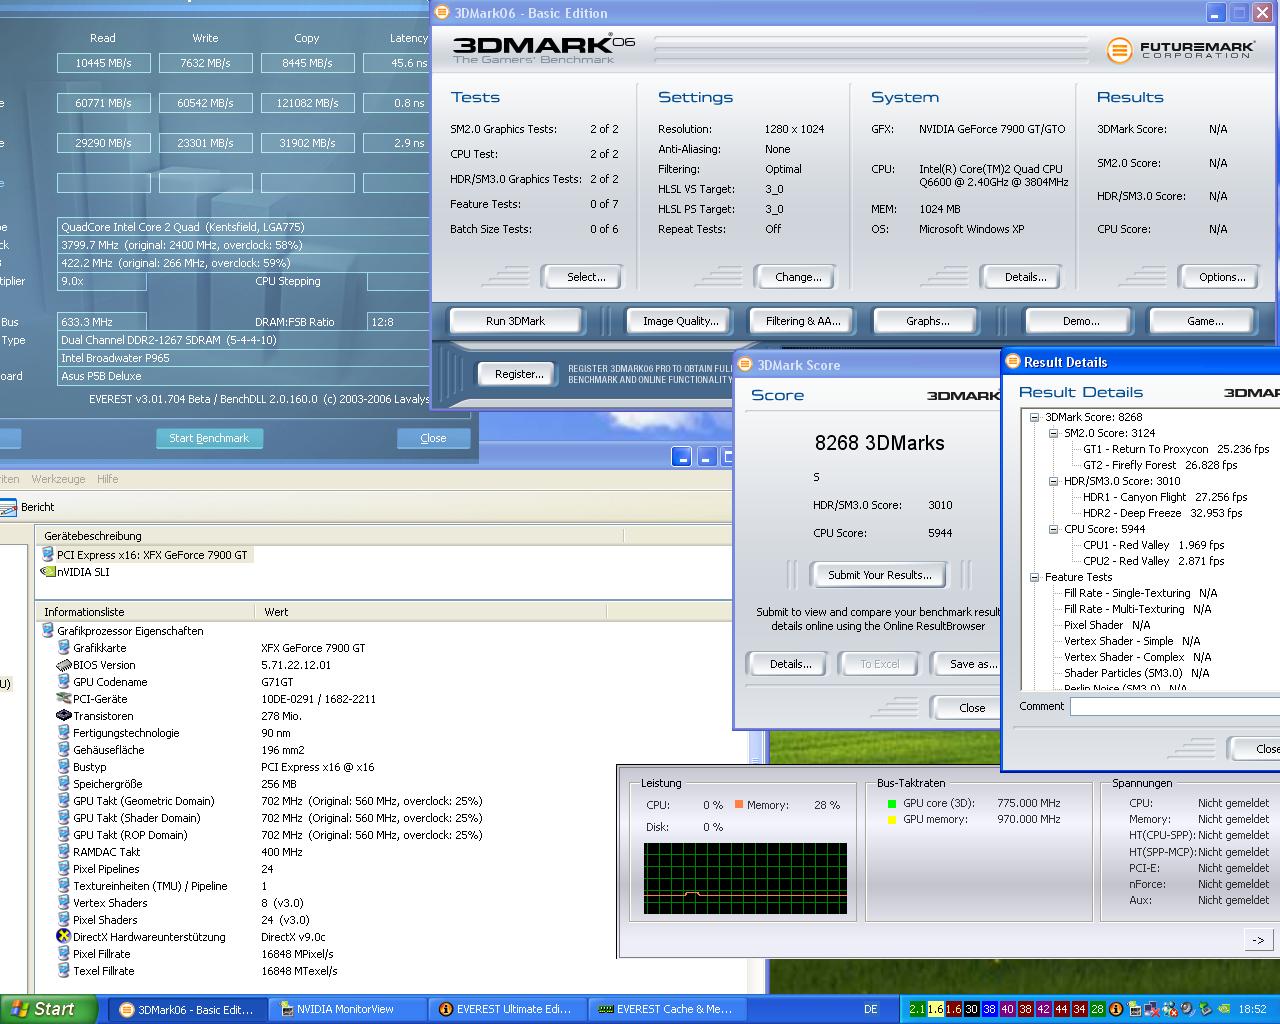
Task: Click the GPU Codename row icon
Action: pos(64,682)
